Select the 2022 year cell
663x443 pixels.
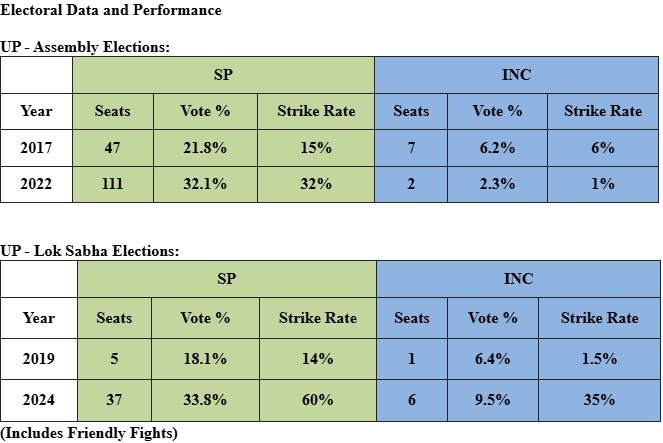coord(36,184)
